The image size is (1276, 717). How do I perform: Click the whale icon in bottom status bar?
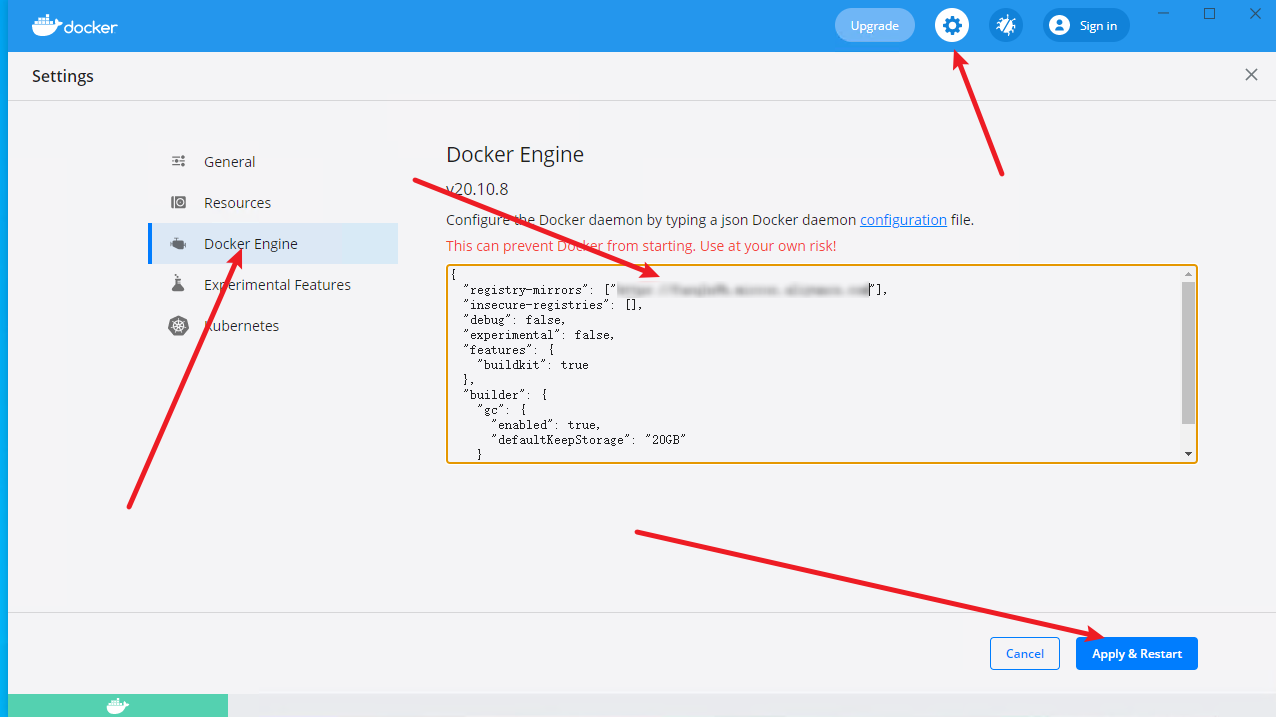point(118,706)
